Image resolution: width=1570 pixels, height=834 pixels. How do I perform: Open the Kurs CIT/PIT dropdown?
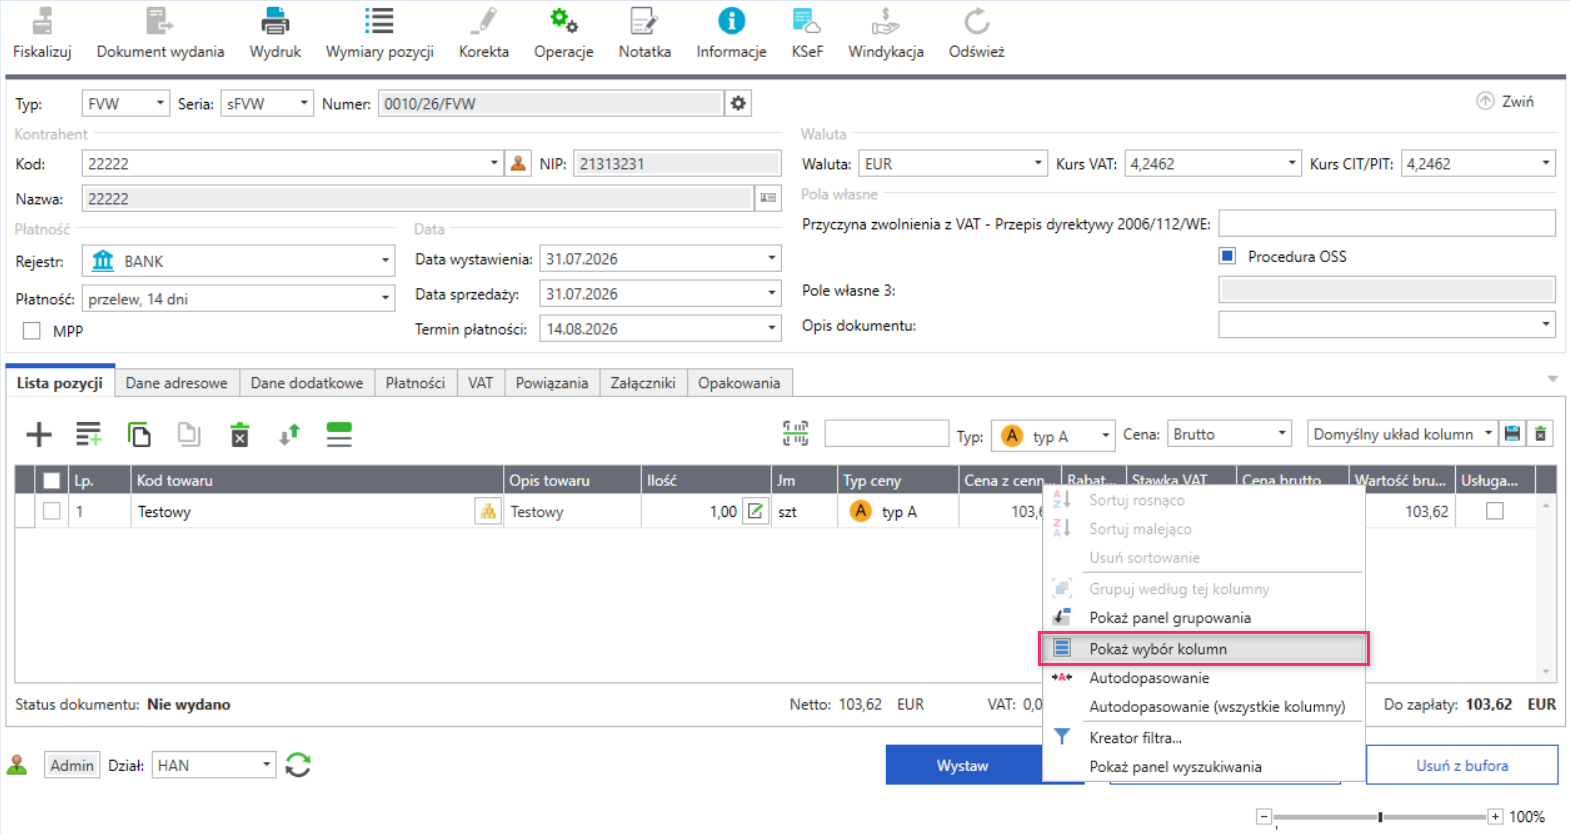1545,163
